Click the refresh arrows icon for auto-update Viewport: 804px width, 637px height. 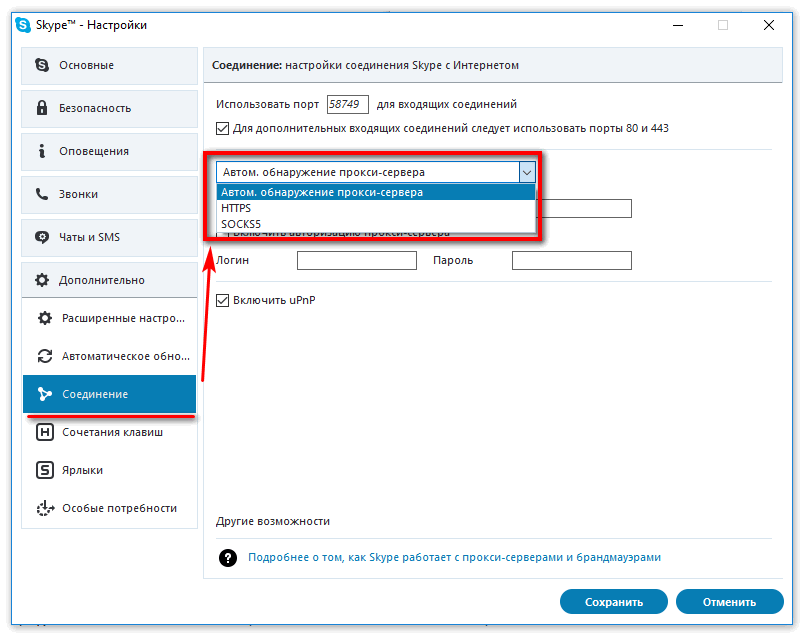[45, 356]
